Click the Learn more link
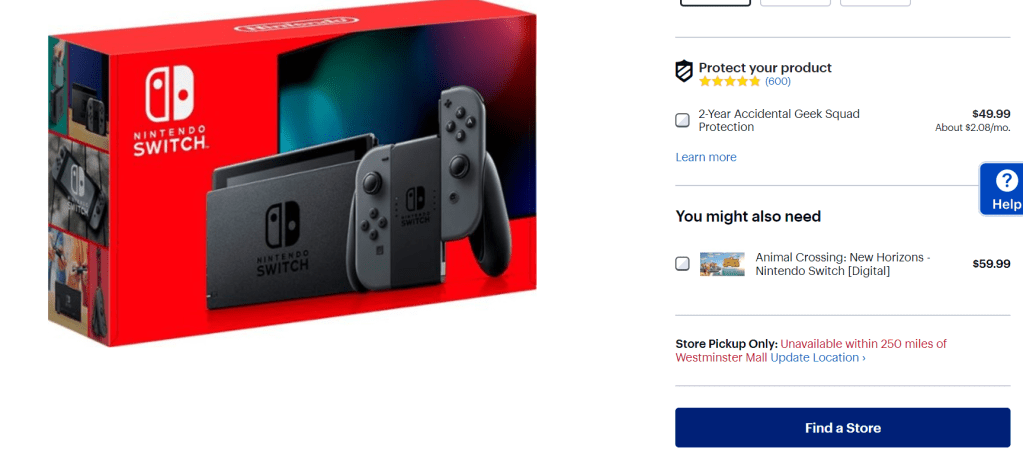This screenshot has width=1023, height=451. click(x=706, y=157)
